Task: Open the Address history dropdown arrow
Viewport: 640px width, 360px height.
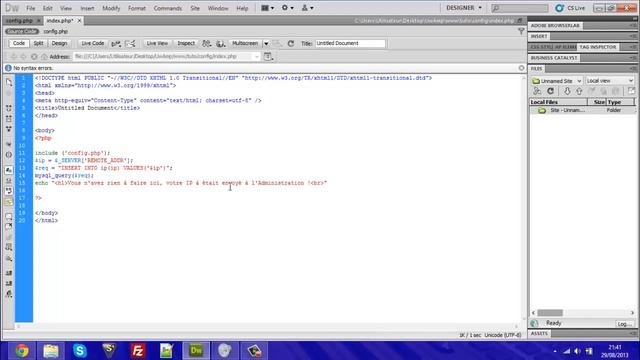Action: 257,56
